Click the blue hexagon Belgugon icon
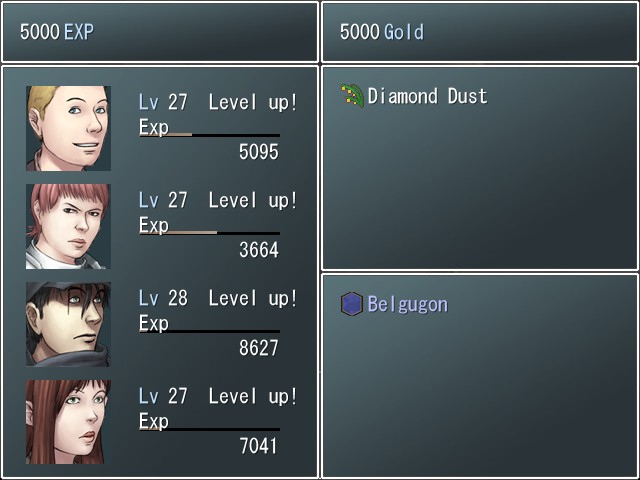 click(352, 304)
